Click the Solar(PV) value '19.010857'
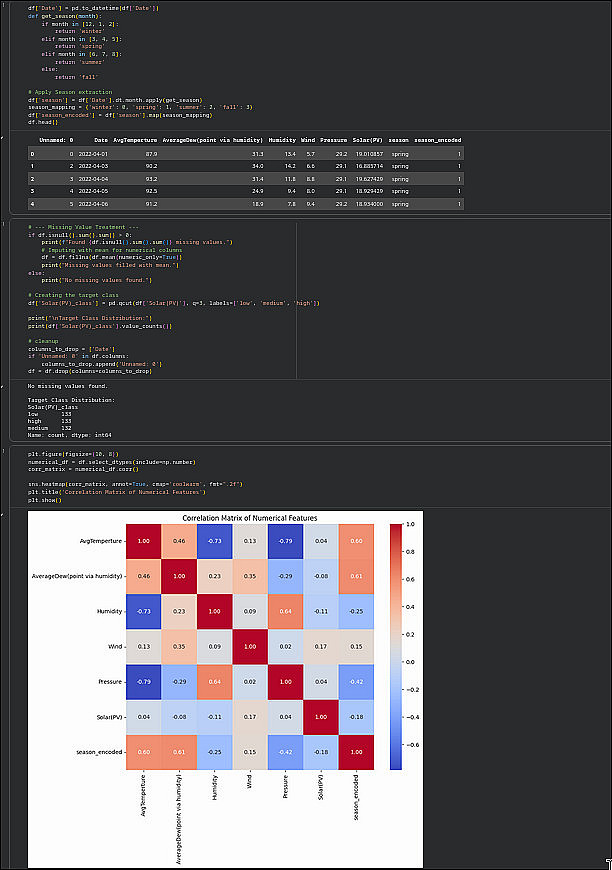Image resolution: width=612 pixels, height=870 pixels. pyautogui.click(x=369, y=154)
